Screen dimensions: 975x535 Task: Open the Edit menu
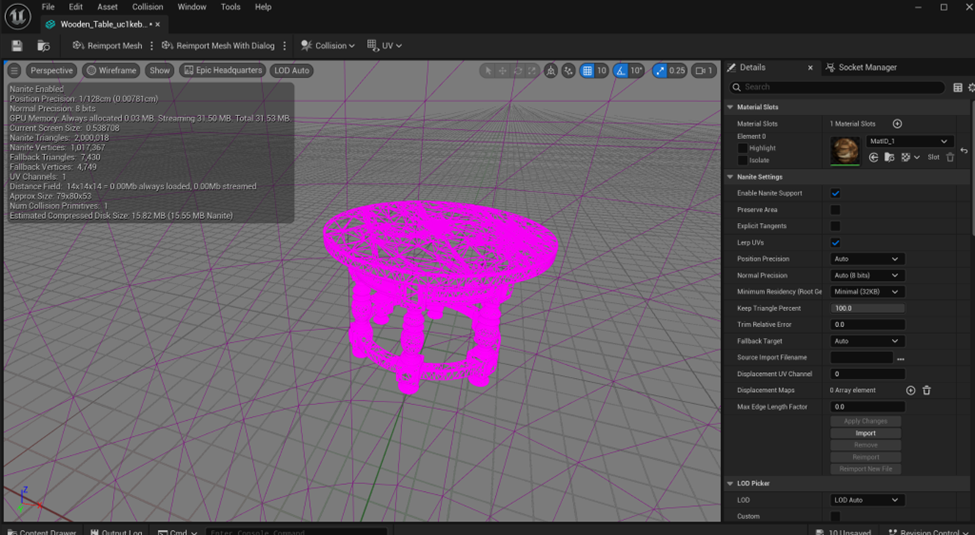[76, 7]
